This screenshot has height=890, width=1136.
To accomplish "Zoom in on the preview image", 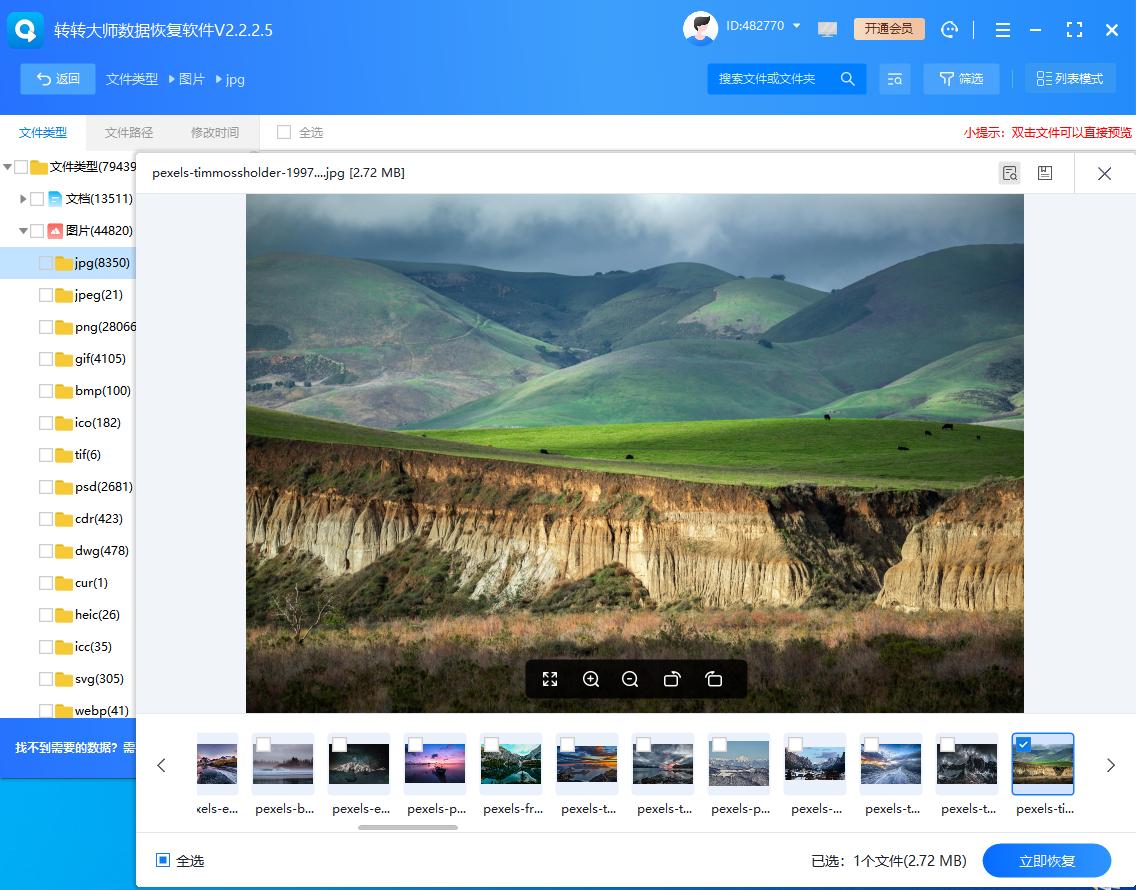I will point(590,679).
